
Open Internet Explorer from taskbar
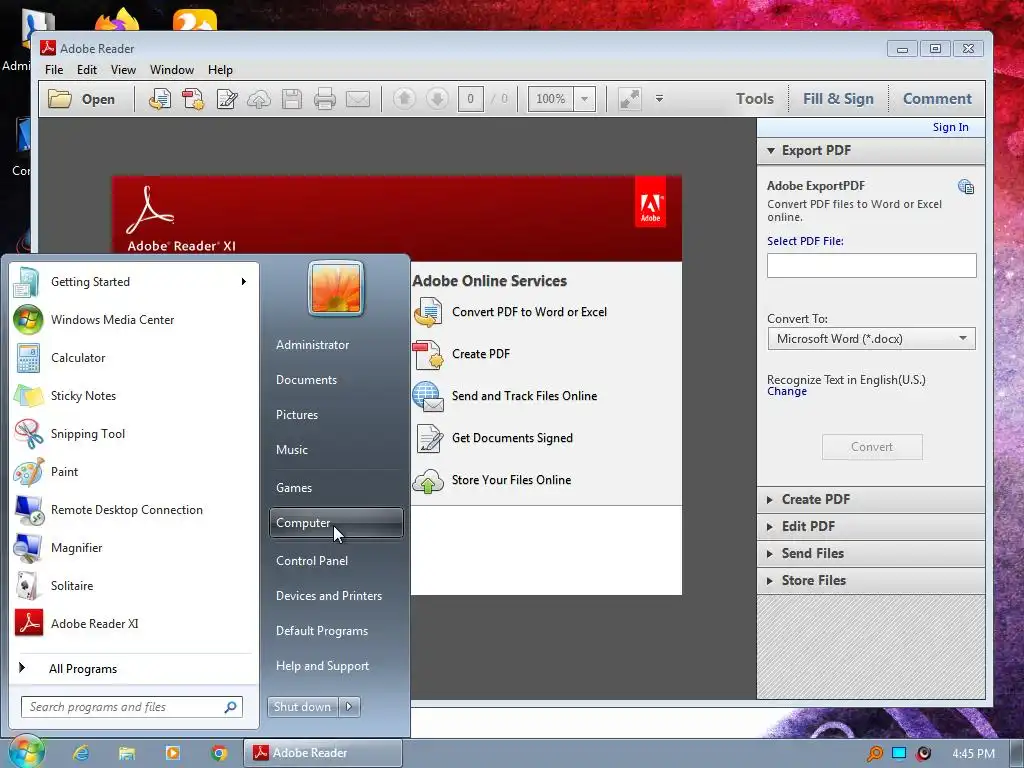81,753
